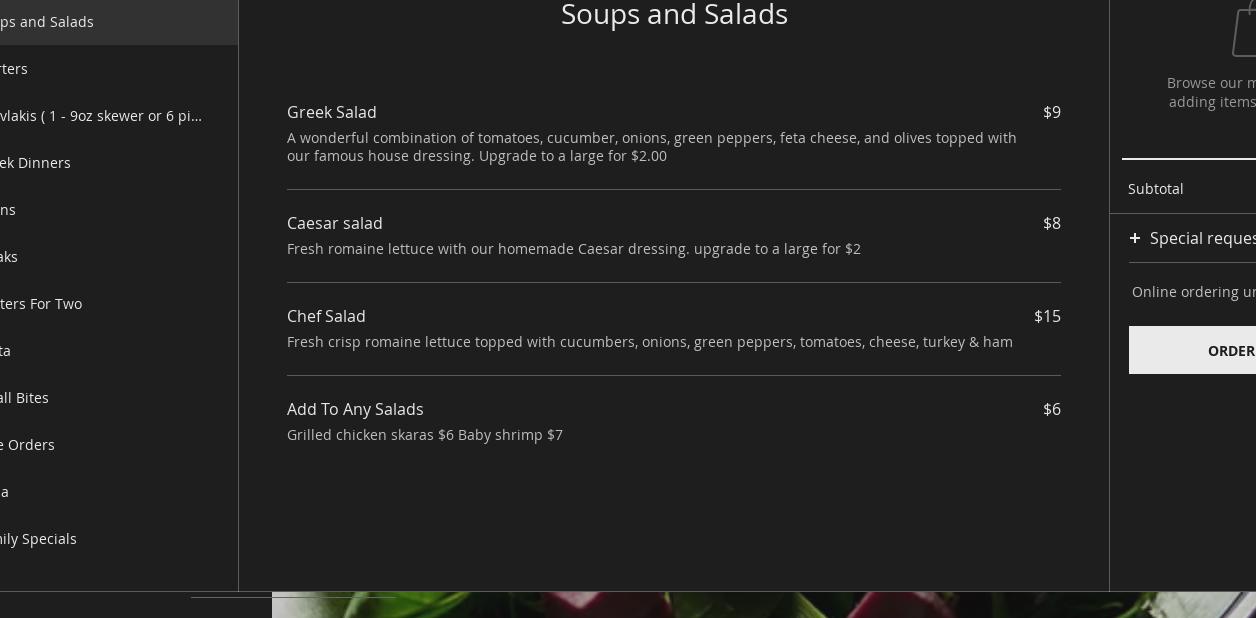The height and width of the screenshot is (618, 1256).
Task: Click the shopping bag icon in cart panel
Action: [x=1244, y=32]
